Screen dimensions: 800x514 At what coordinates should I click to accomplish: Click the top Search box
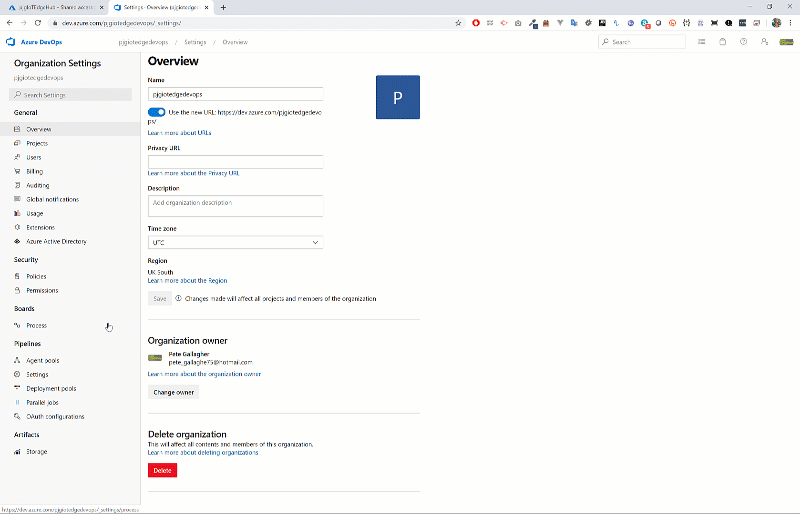tap(642, 42)
